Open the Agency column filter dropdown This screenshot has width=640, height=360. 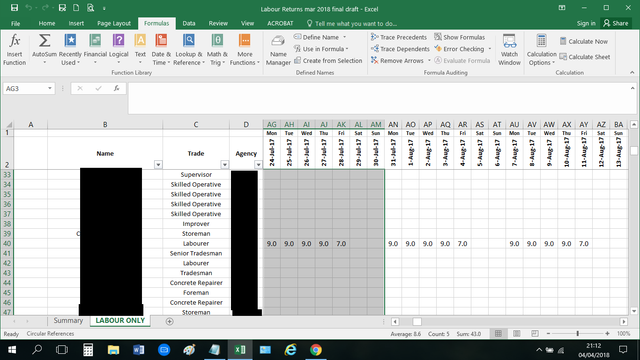(x=258, y=164)
